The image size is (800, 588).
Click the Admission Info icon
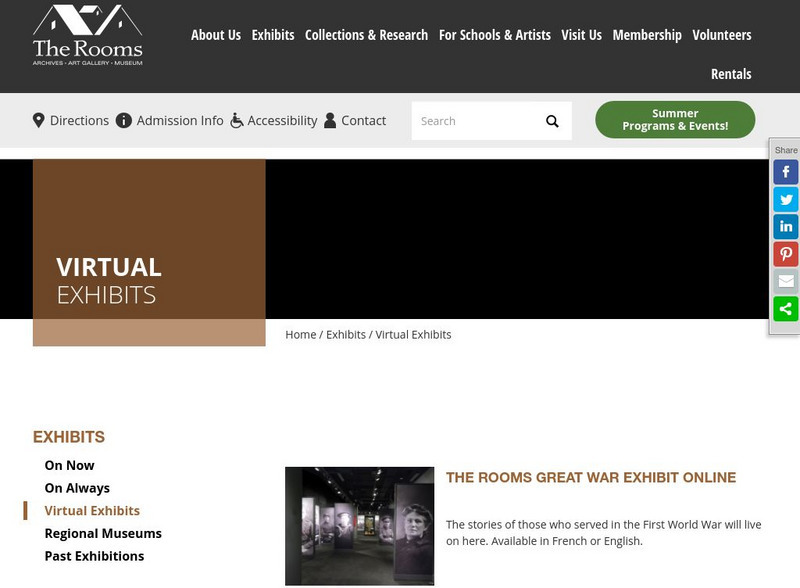[123, 120]
